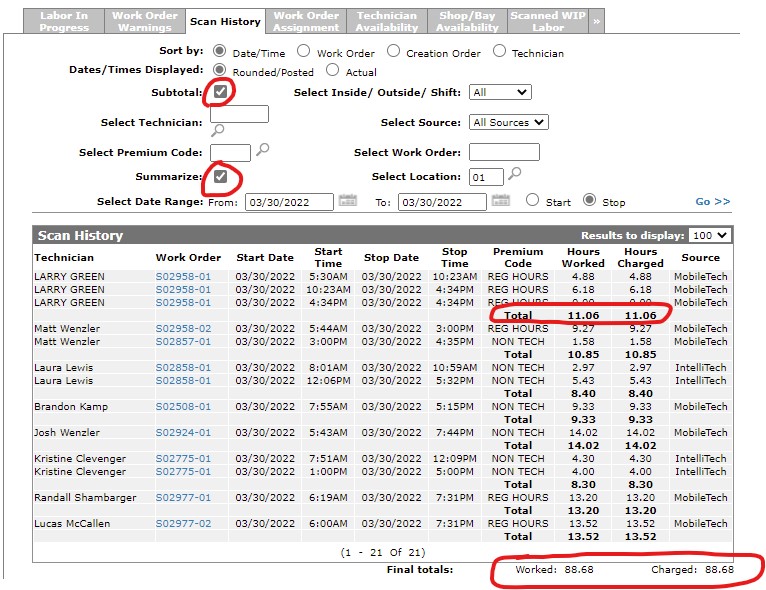Image resolution: width=766 pixels, height=590 pixels.
Task: Expand the Inside/Outside/Shift dropdown
Action: 500,92
